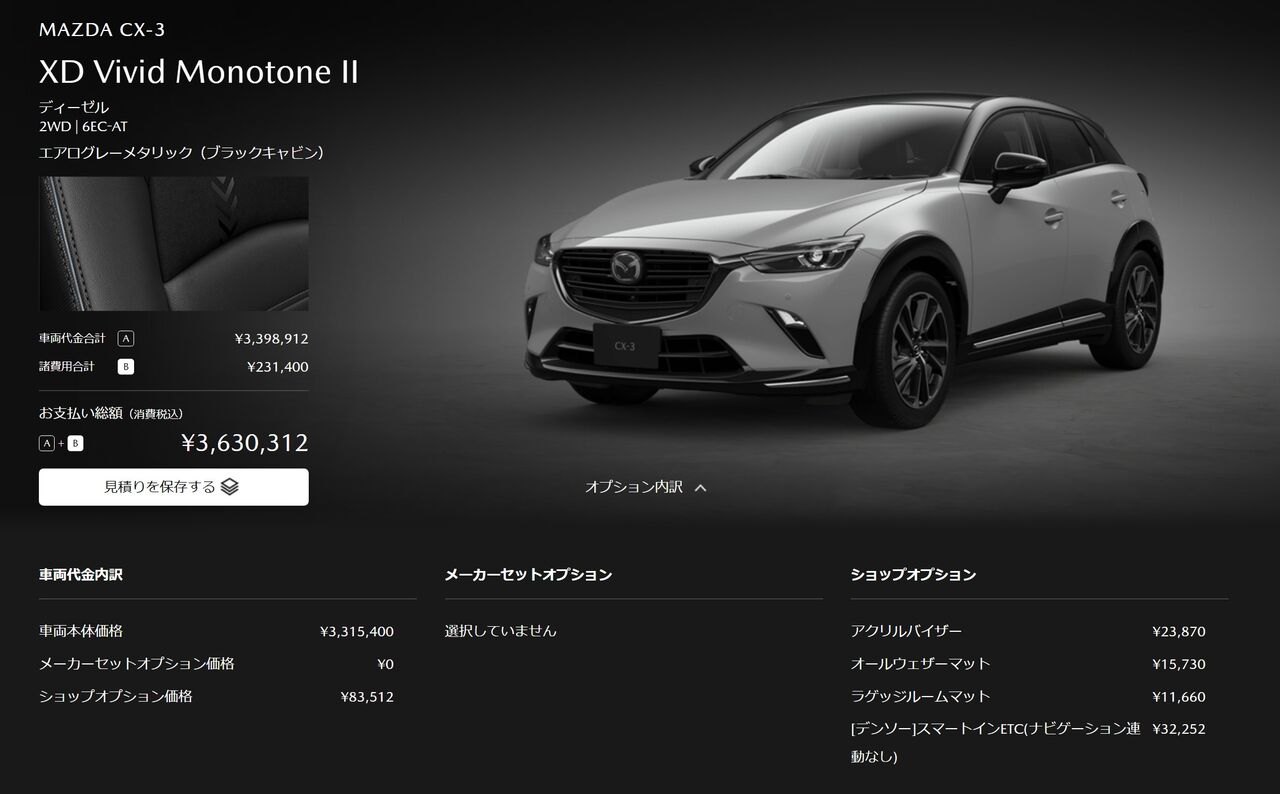Click the B badge beside 諸費用合計
Screen dimensions: 1280x794
point(126,367)
